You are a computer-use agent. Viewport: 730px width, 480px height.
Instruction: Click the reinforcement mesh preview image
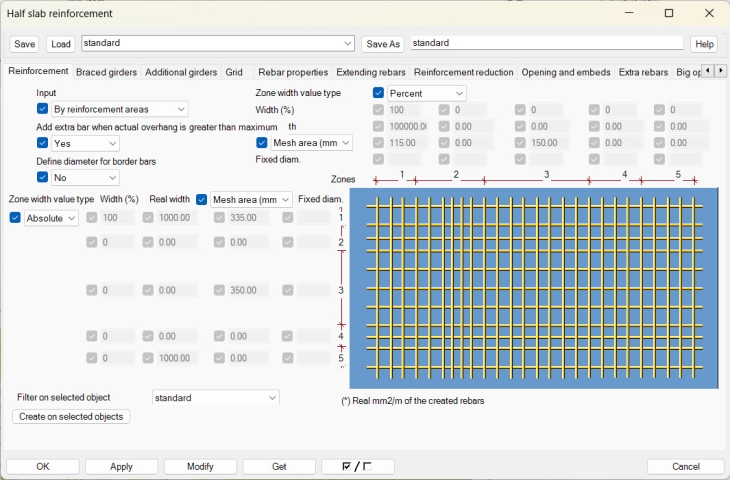[533, 287]
